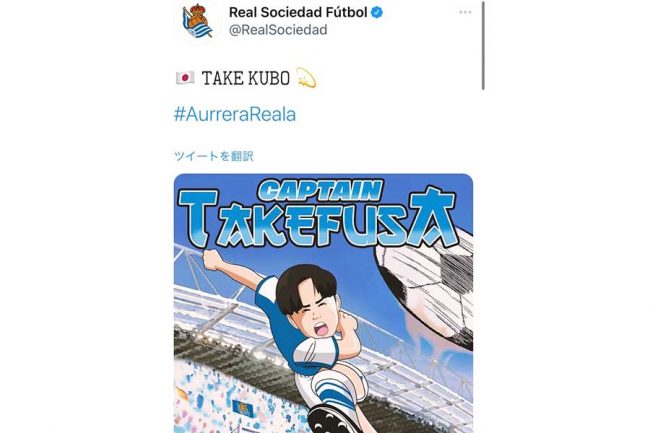This screenshot has width=650, height=433.
Task: Open the tweet's three-dot more menu
Action: coord(465,12)
